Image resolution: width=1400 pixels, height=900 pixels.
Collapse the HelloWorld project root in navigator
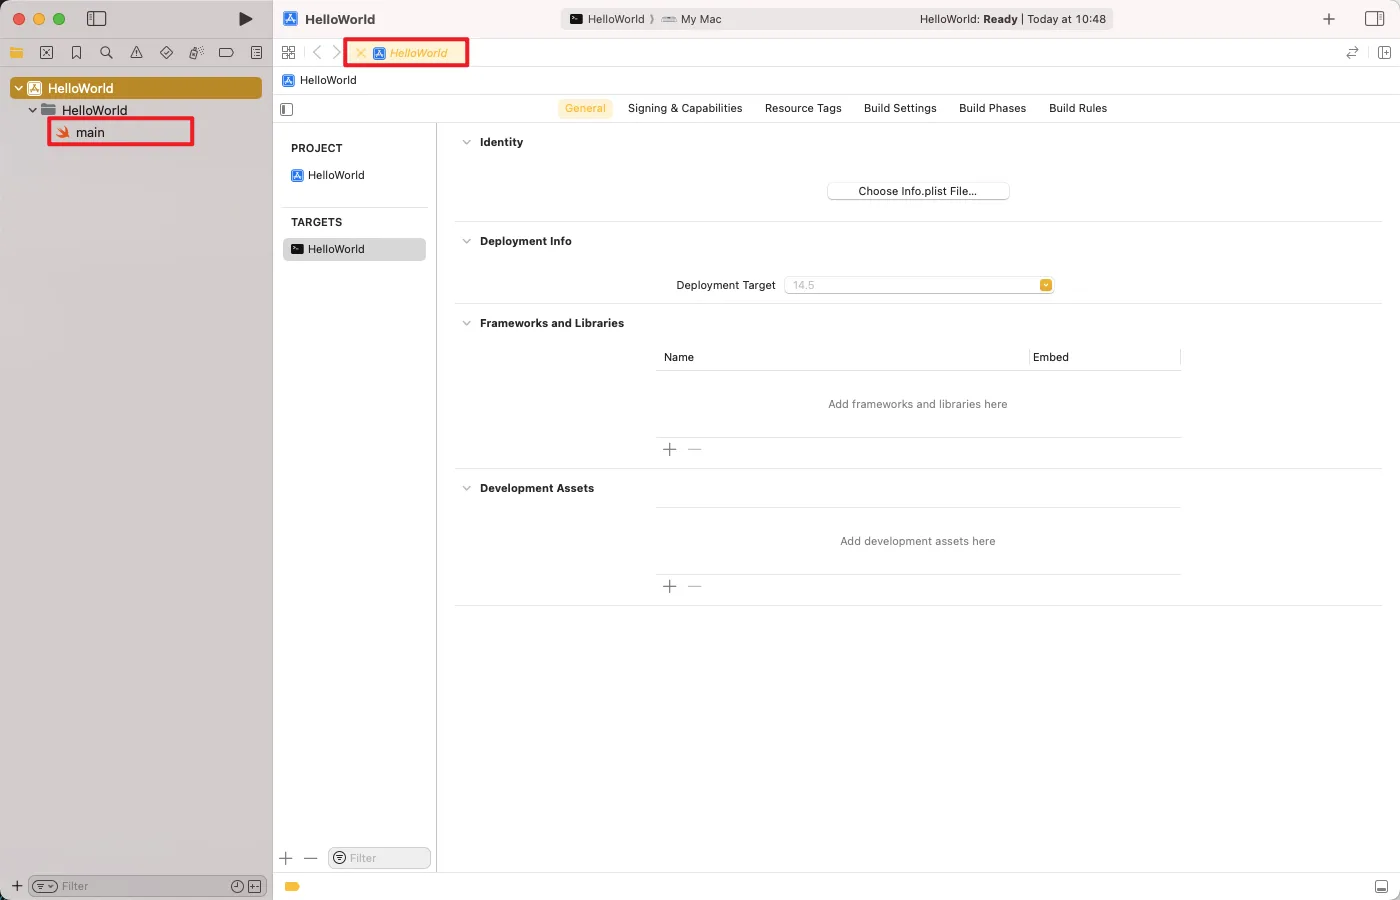pos(18,88)
